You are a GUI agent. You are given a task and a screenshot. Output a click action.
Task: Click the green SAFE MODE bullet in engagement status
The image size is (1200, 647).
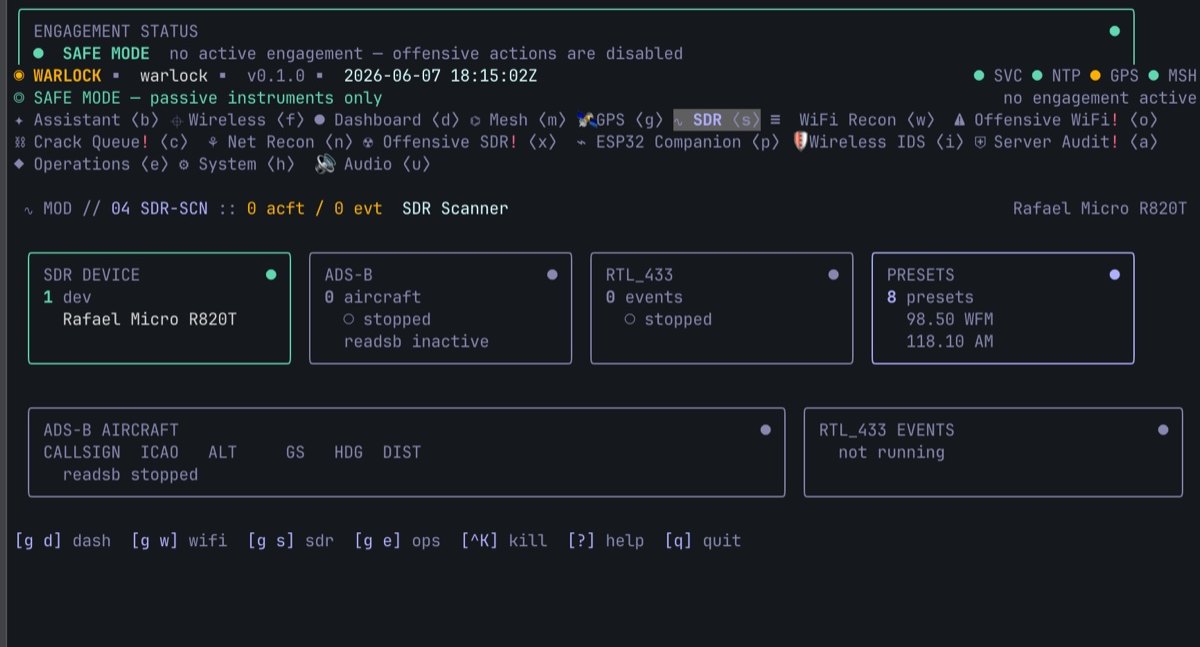point(38,53)
